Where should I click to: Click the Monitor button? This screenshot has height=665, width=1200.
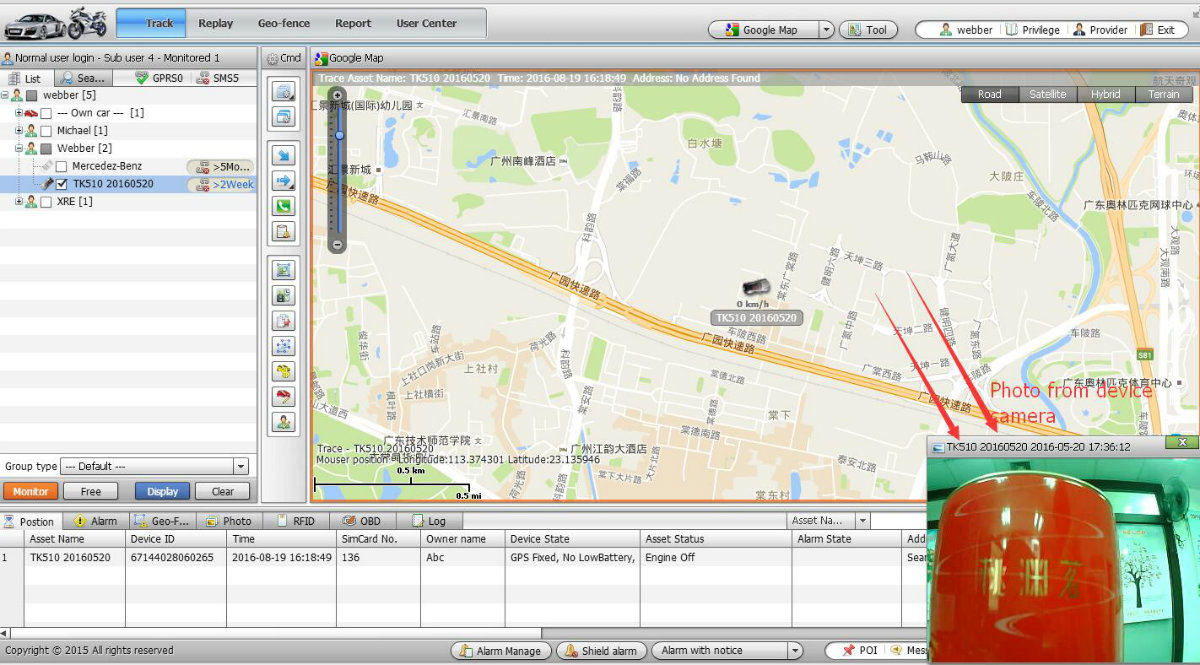[x=30, y=491]
